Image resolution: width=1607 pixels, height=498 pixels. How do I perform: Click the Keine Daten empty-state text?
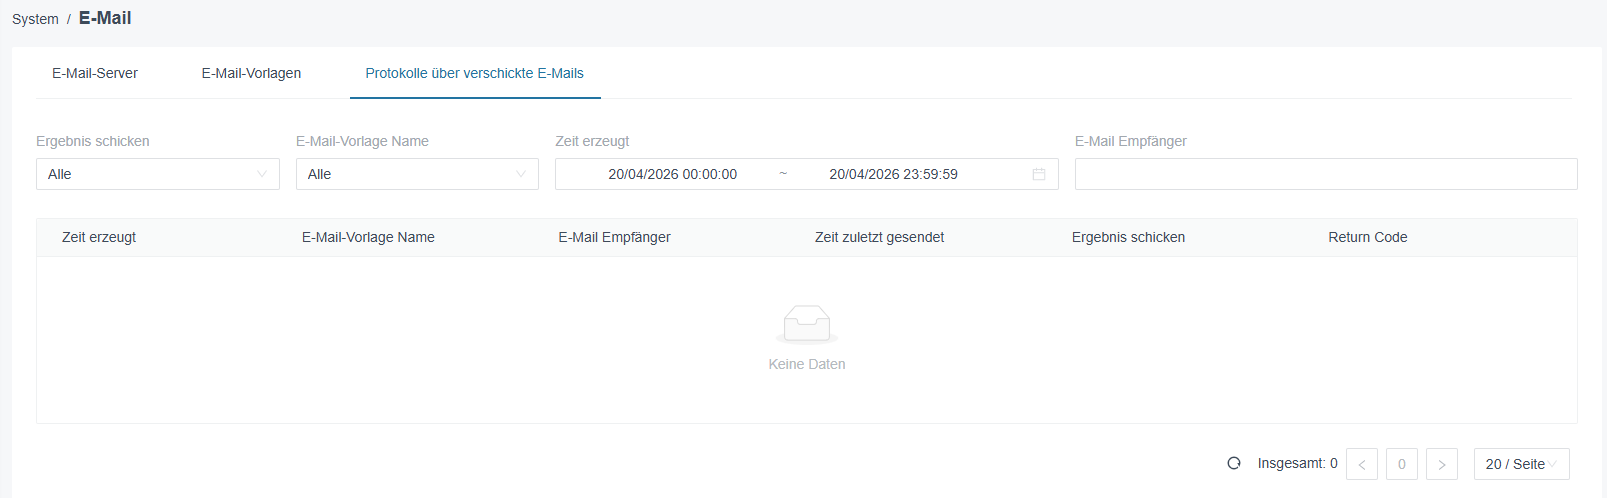(x=807, y=364)
